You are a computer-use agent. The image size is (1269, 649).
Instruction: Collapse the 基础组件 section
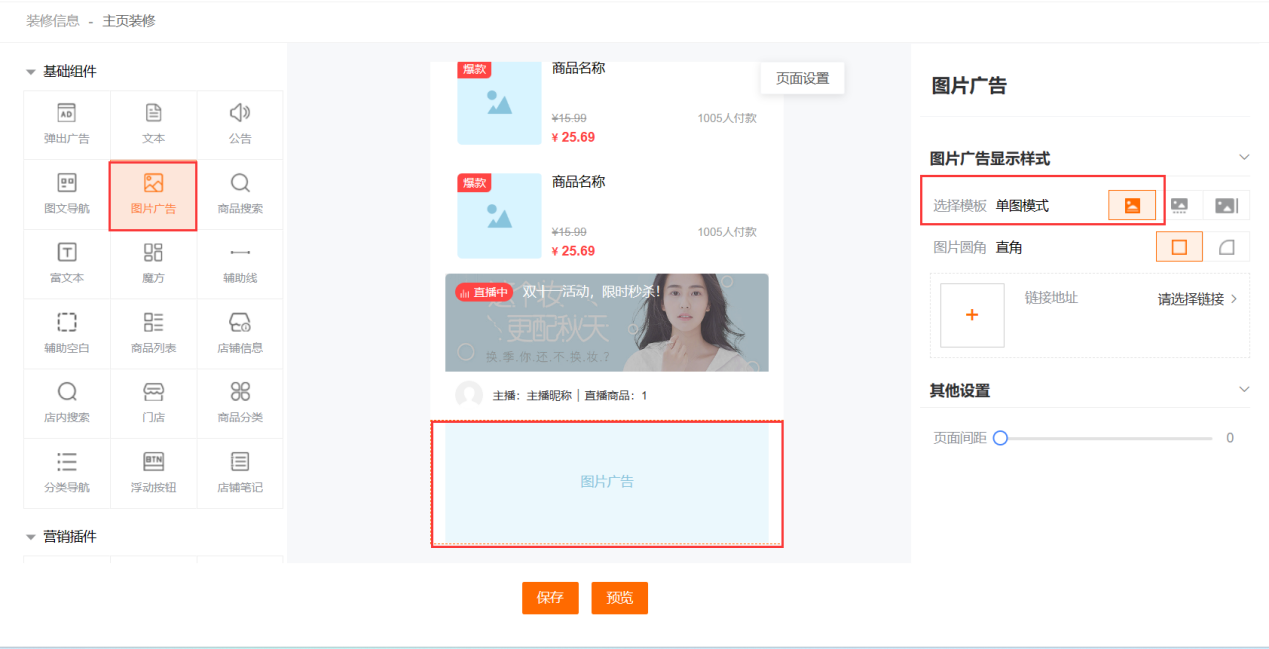(x=31, y=72)
